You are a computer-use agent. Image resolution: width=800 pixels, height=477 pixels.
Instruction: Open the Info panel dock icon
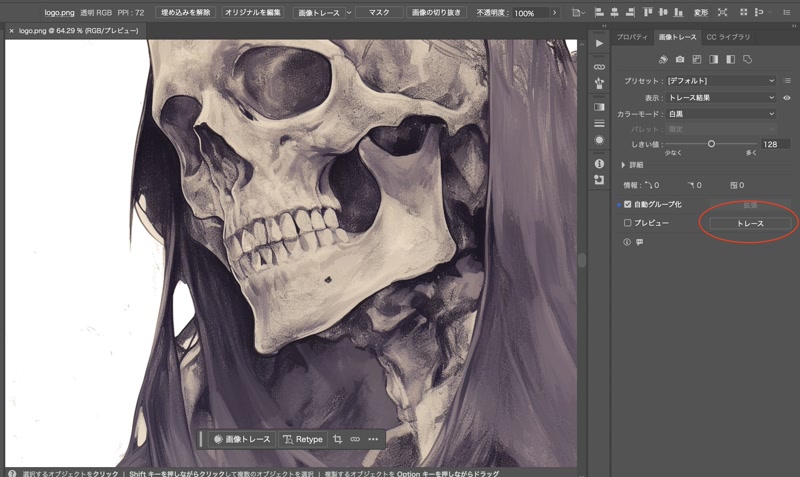599,163
